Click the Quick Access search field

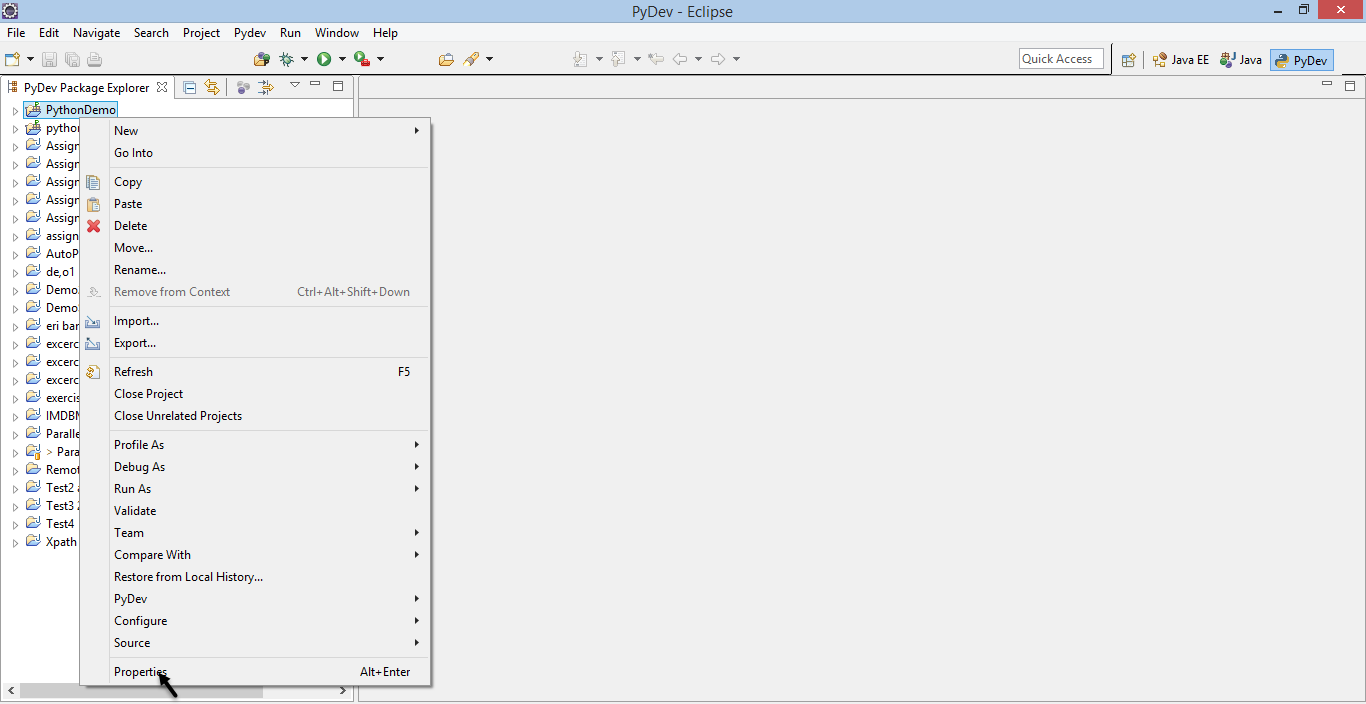(1061, 59)
